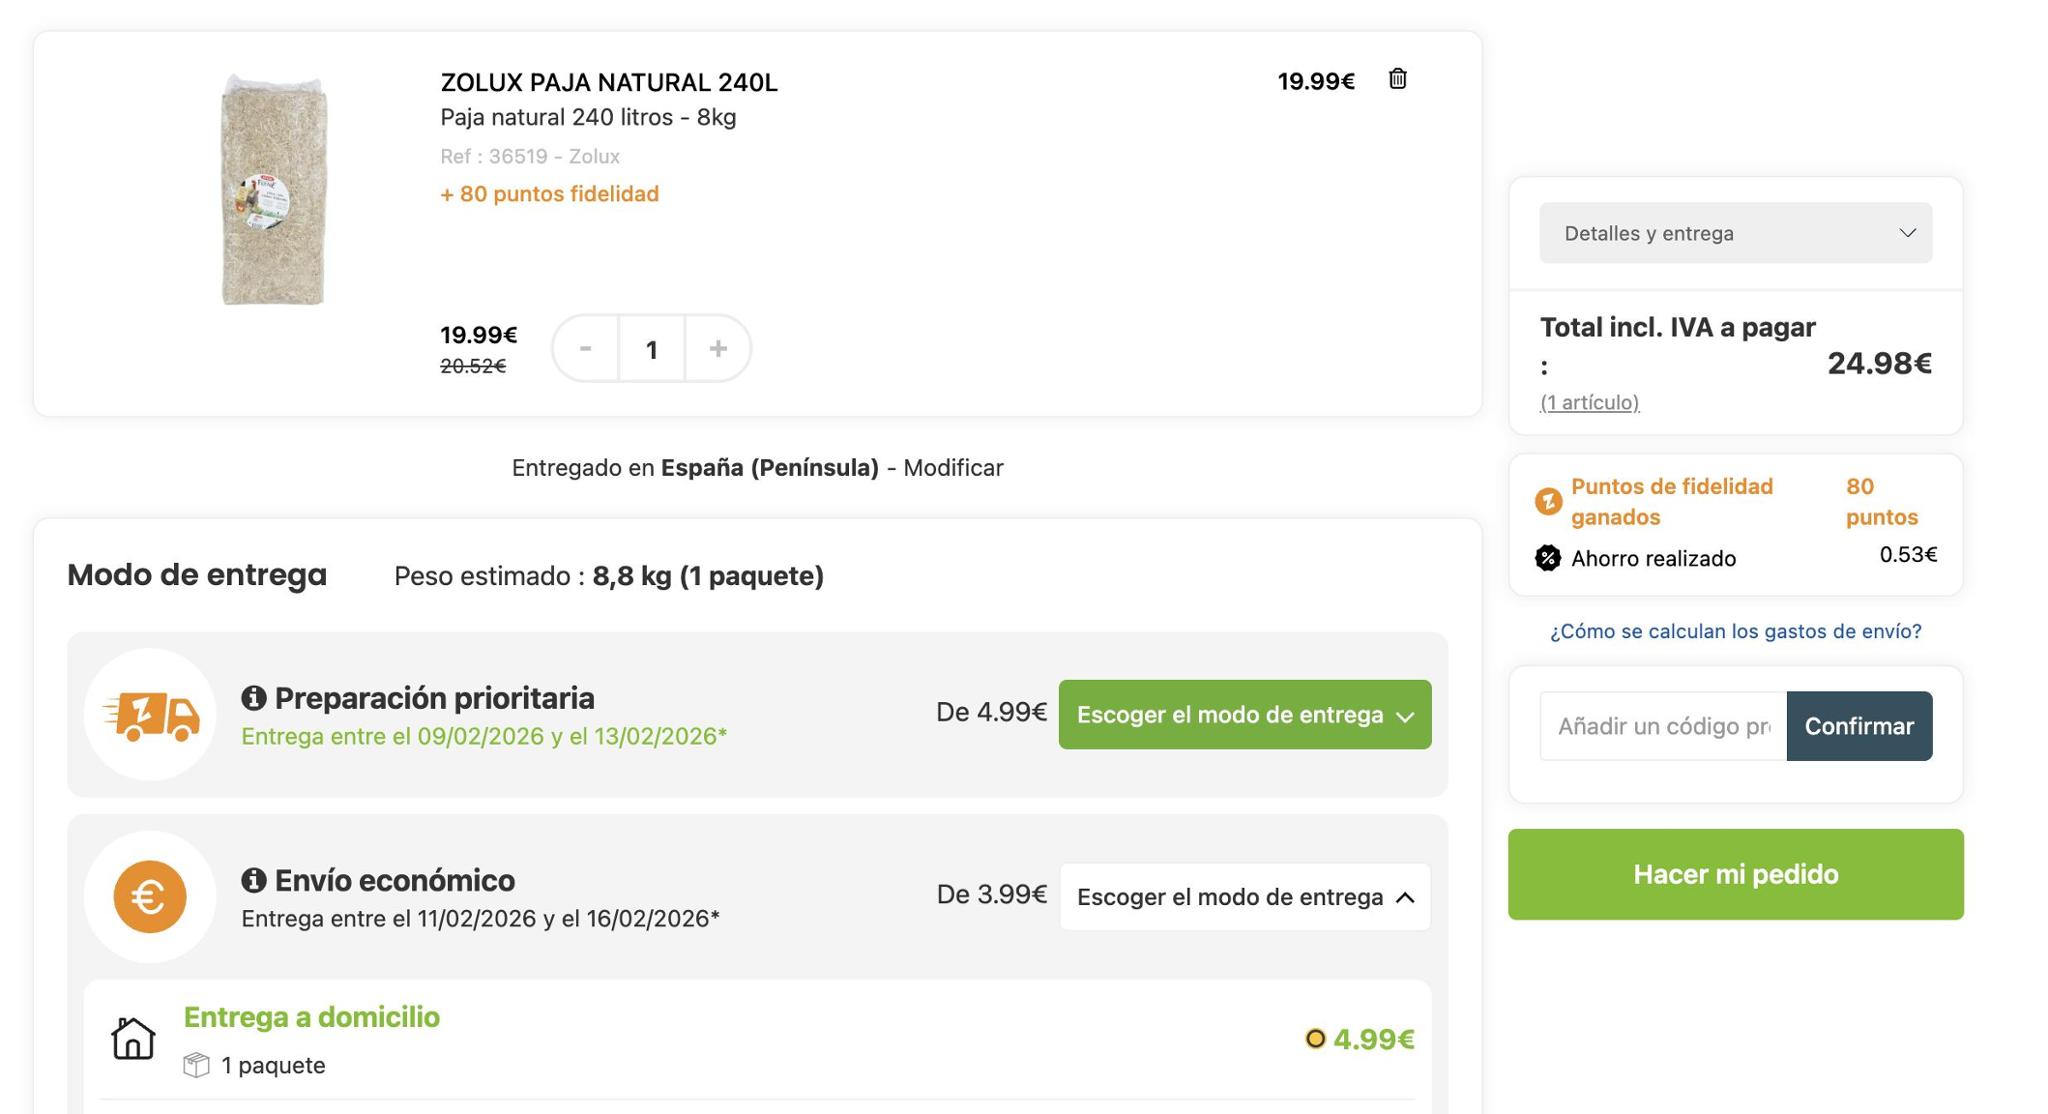Image resolution: width=2048 pixels, height=1114 pixels.
Task: Decrease product quantity with minus button
Action: click(586, 349)
